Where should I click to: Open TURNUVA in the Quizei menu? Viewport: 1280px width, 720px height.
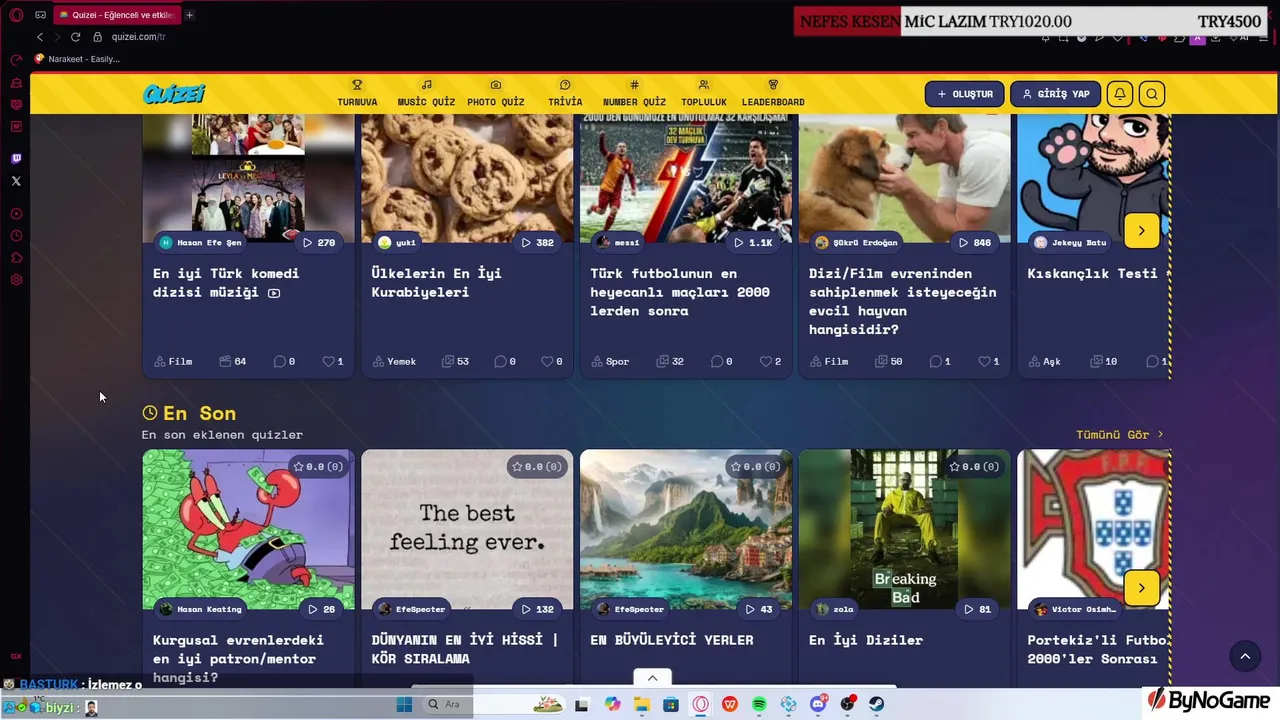click(x=357, y=94)
